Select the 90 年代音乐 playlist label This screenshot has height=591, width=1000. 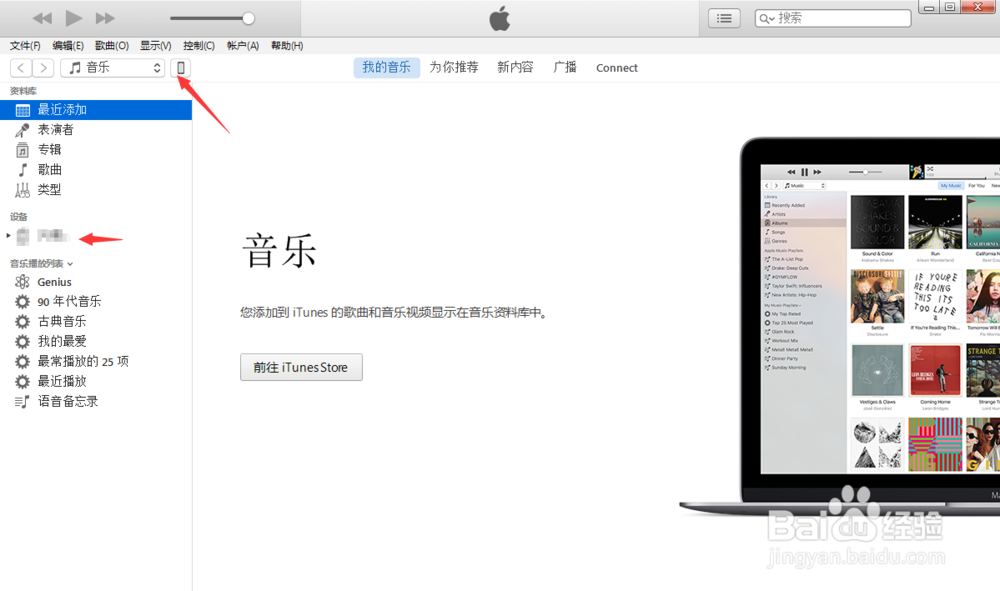tap(69, 302)
